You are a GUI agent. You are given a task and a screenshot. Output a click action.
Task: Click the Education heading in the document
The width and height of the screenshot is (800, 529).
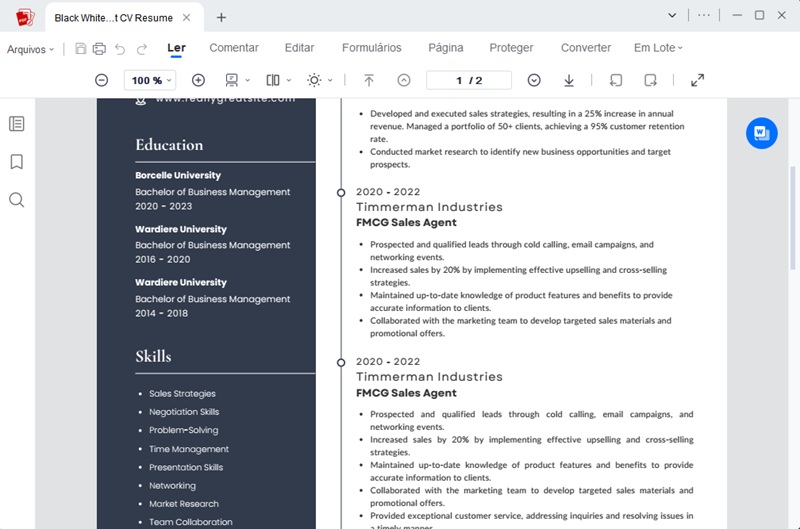[169, 145]
